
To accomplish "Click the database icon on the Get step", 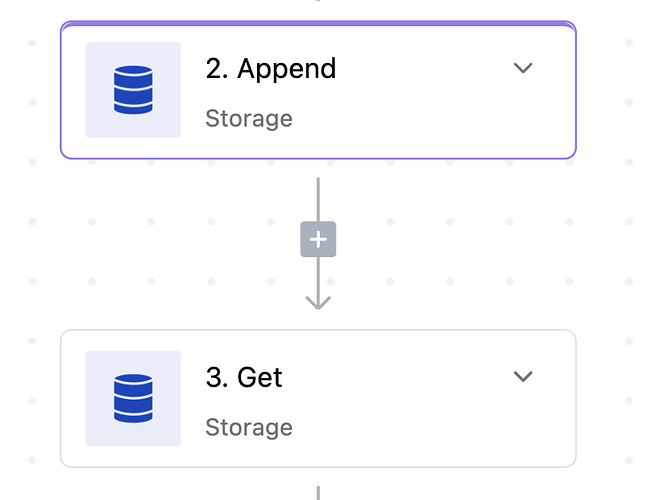I will pyautogui.click(x=133, y=398).
